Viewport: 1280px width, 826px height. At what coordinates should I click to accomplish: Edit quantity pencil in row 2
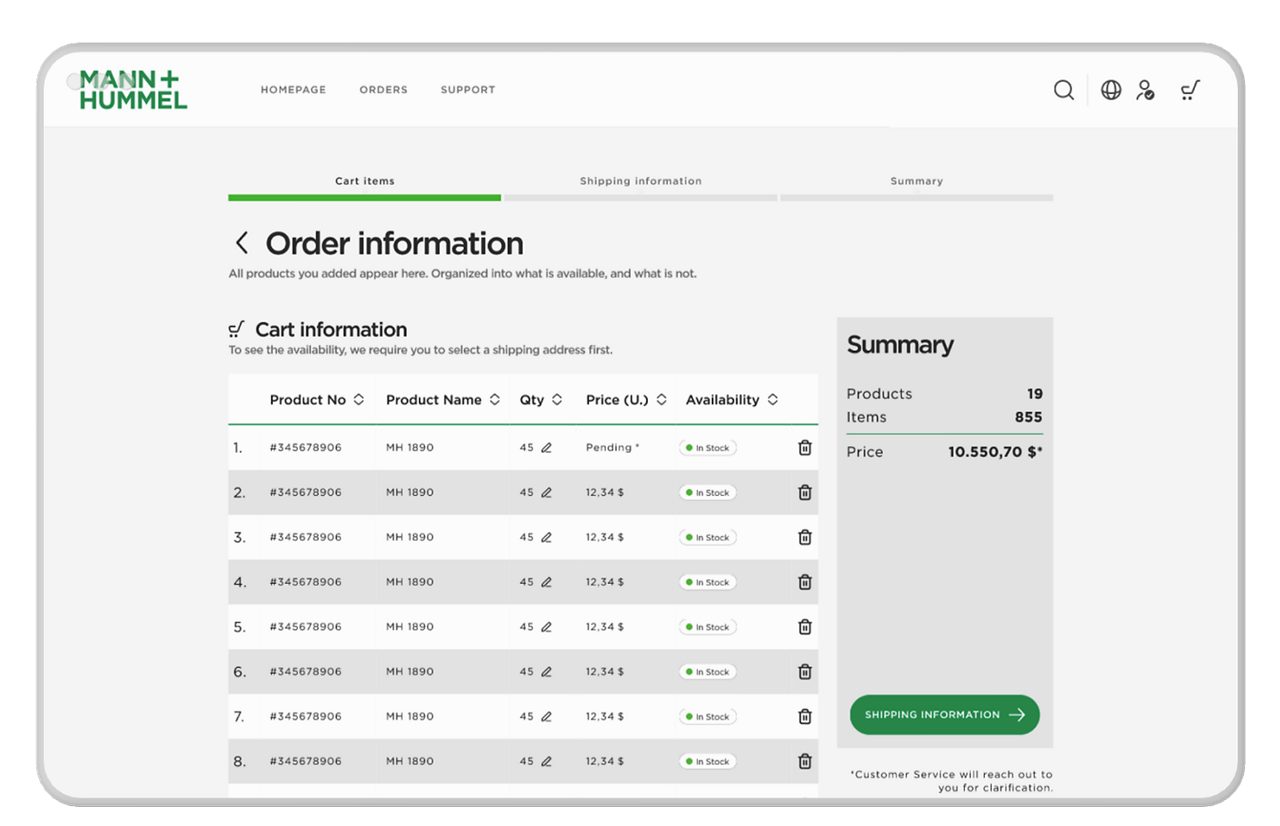[547, 493]
